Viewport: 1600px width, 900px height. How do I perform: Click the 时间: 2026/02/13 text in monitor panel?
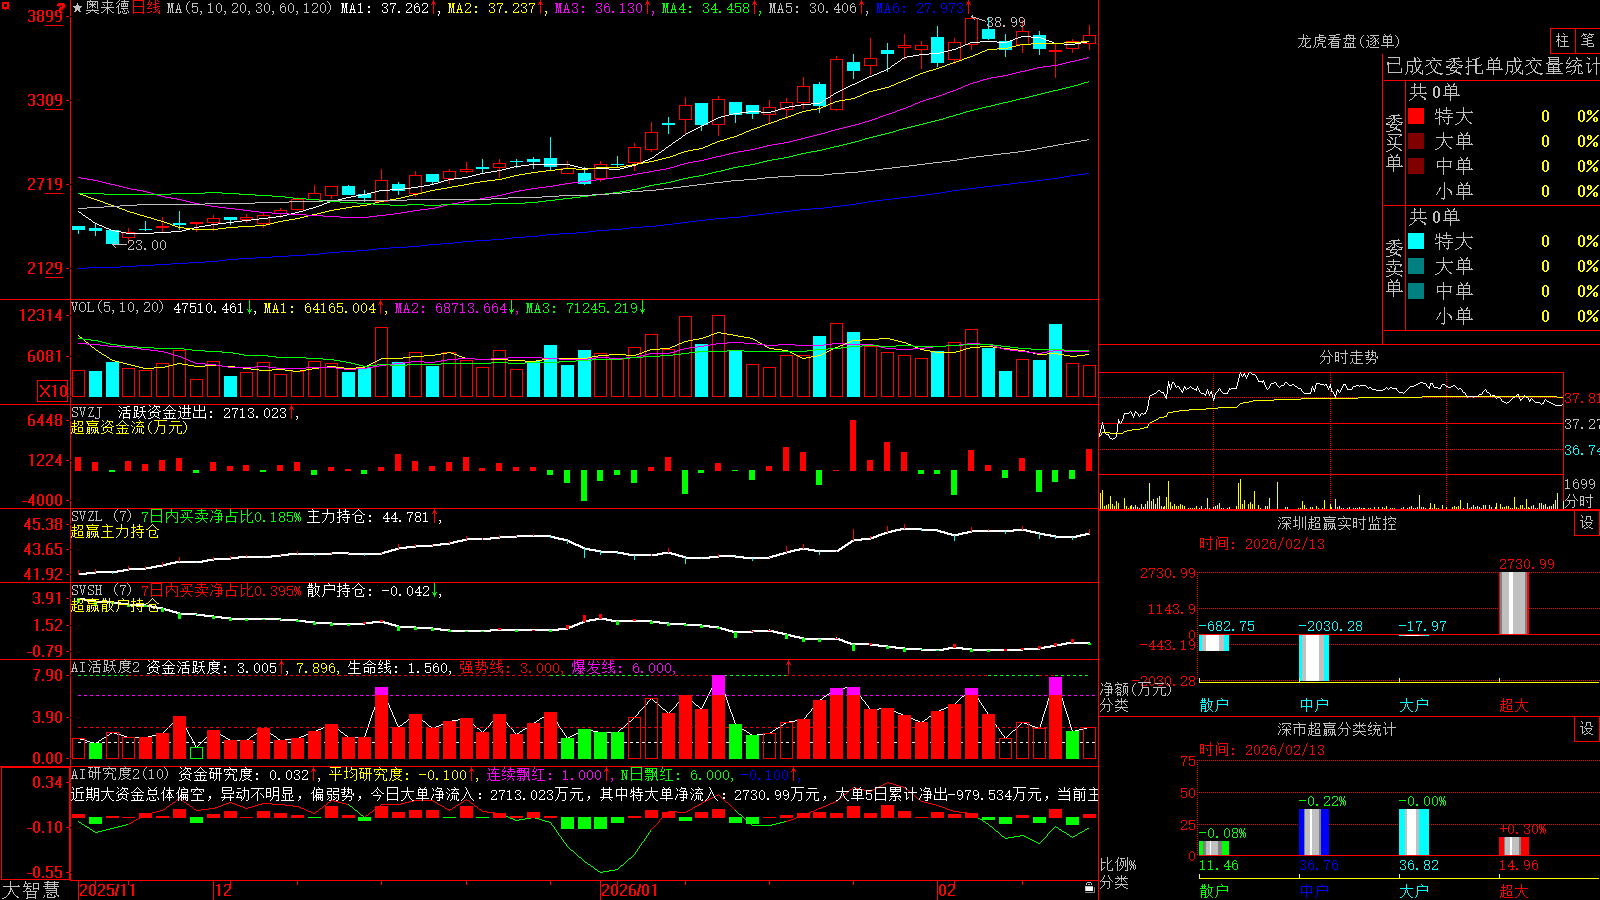pyautogui.click(x=1262, y=544)
